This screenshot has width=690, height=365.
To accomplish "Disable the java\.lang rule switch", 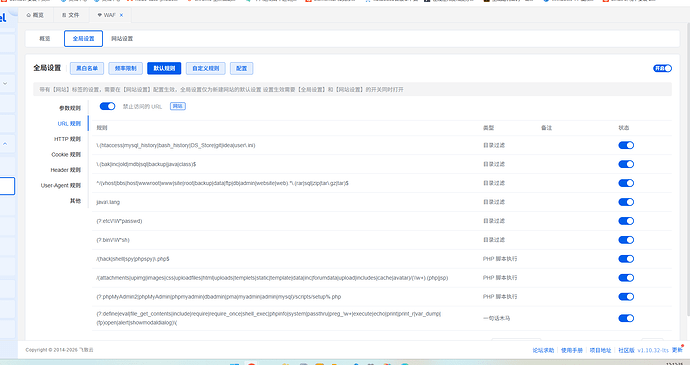I will pyautogui.click(x=626, y=202).
